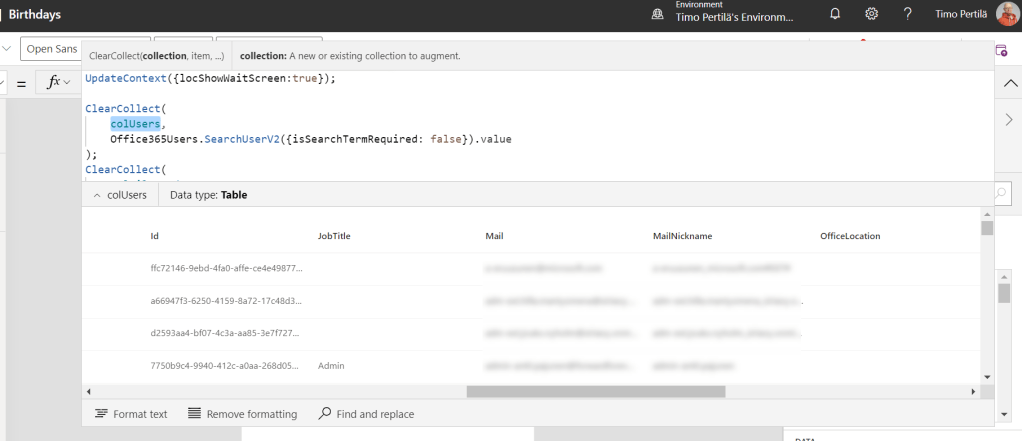
Task: Click the JobTitle column header
Action: 334,236
